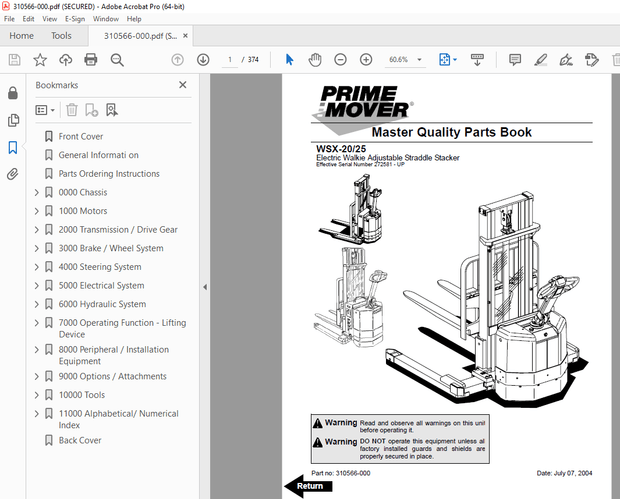This screenshot has width=620, height=499.
Task: Expand 9000 Options / Attachments bookmark
Action: (37, 376)
